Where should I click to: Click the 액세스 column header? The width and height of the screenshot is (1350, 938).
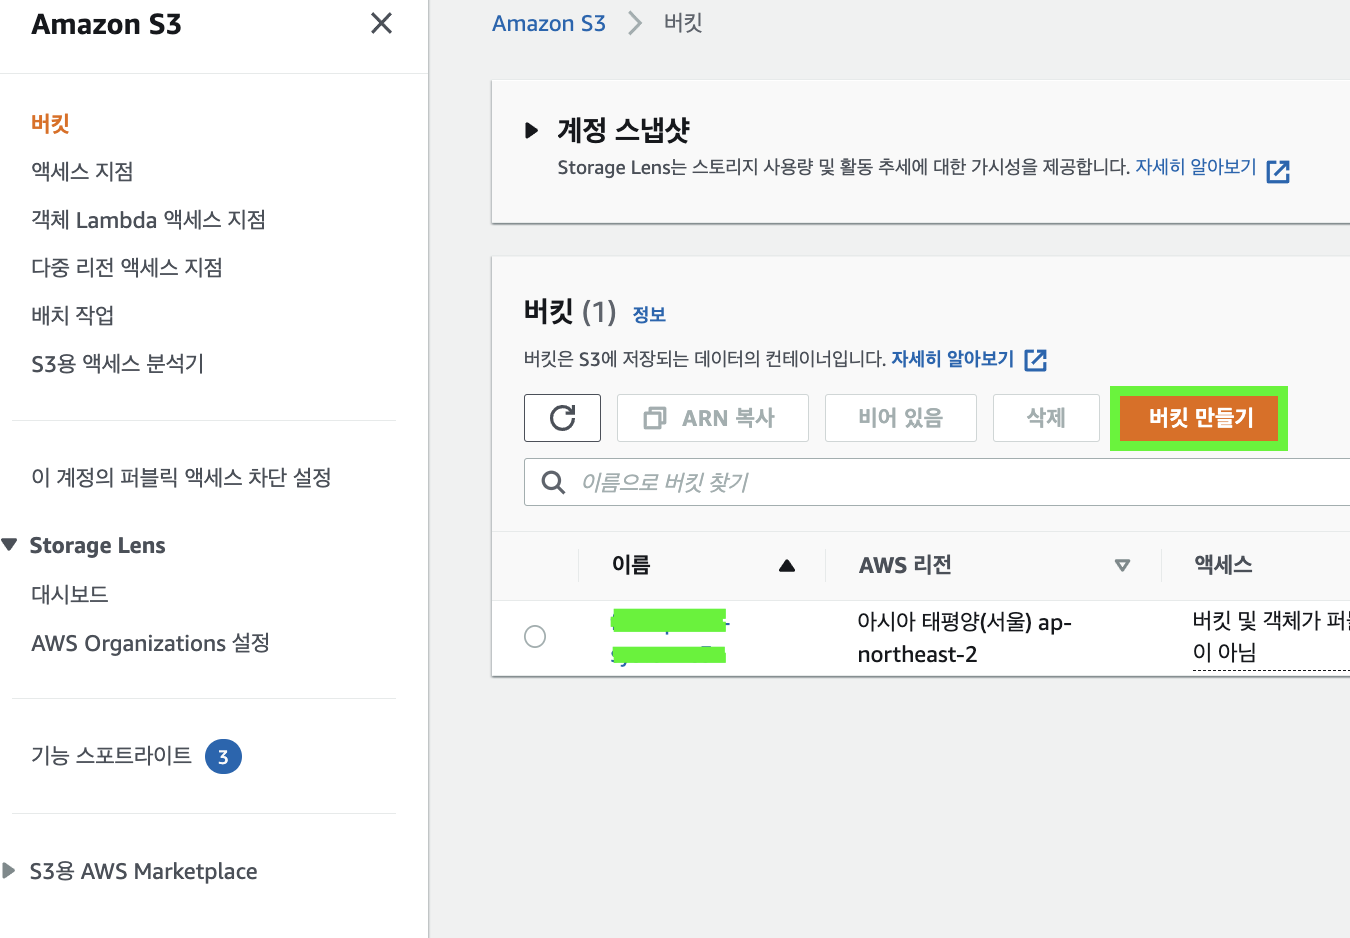[x=1223, y=565]
